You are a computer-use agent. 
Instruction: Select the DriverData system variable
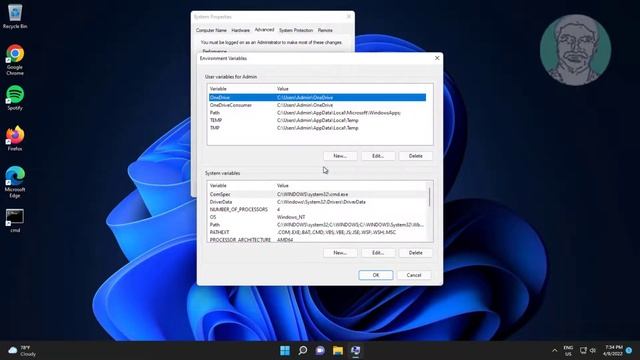(x=317, y=202)
